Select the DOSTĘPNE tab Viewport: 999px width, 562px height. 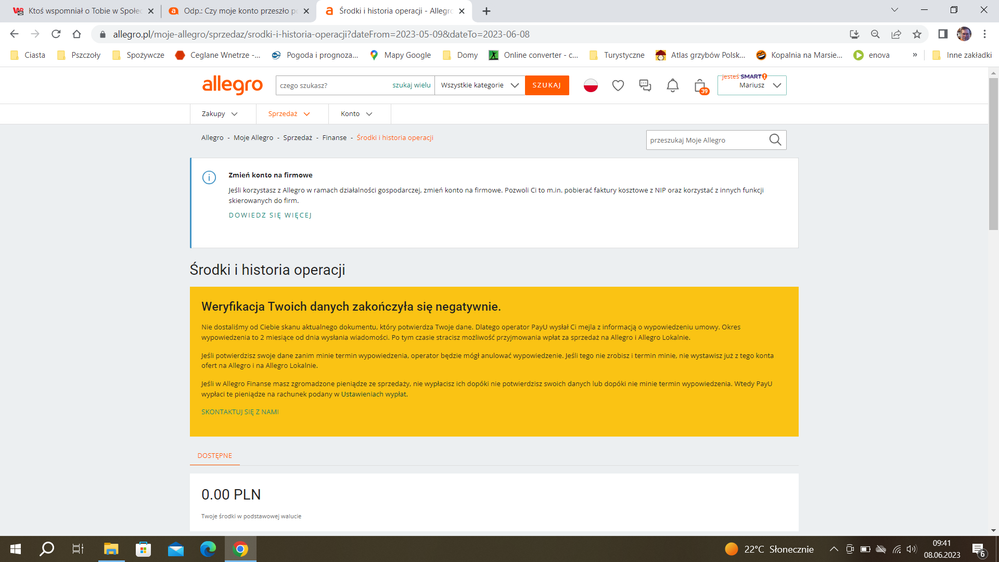coord(215,456)
